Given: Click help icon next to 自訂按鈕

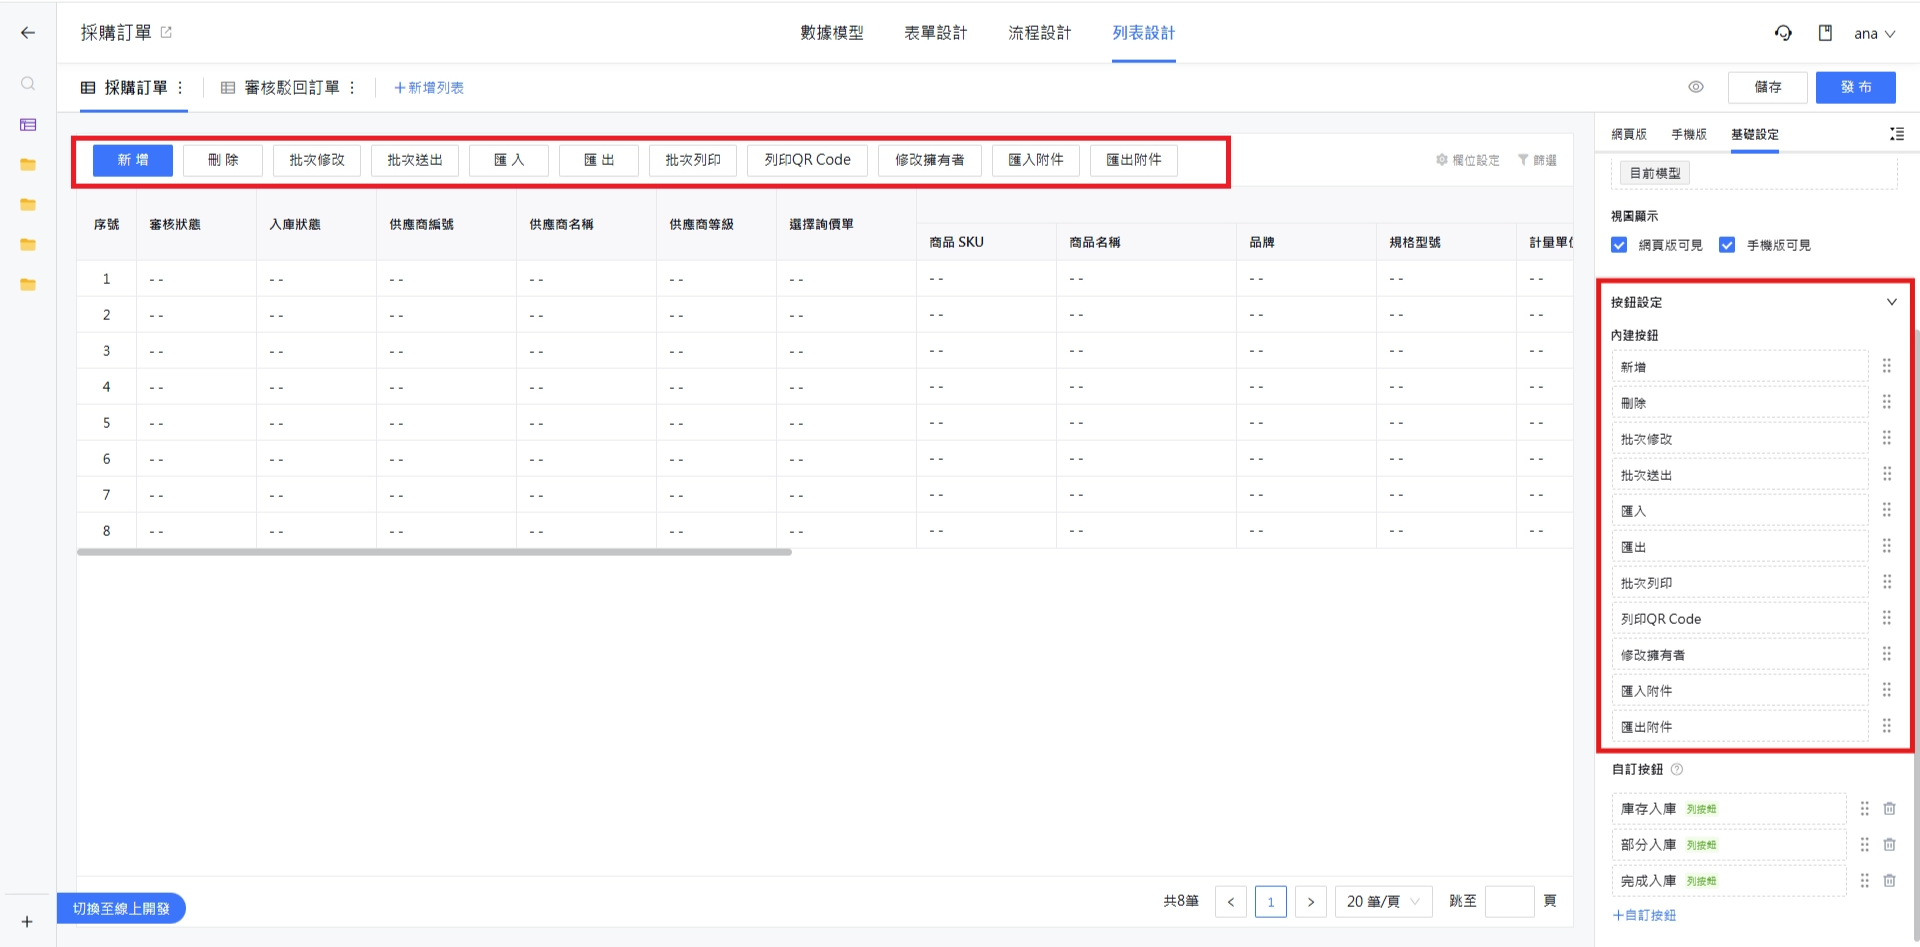Looking at the screenshot, I should pos(1677,769).
